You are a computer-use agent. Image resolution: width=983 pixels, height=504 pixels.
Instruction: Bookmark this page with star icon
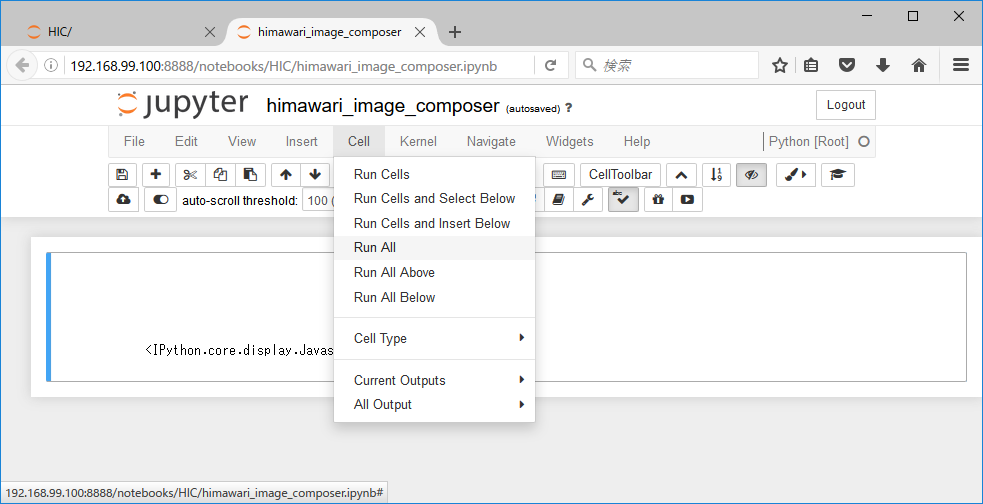coord(779,65)
